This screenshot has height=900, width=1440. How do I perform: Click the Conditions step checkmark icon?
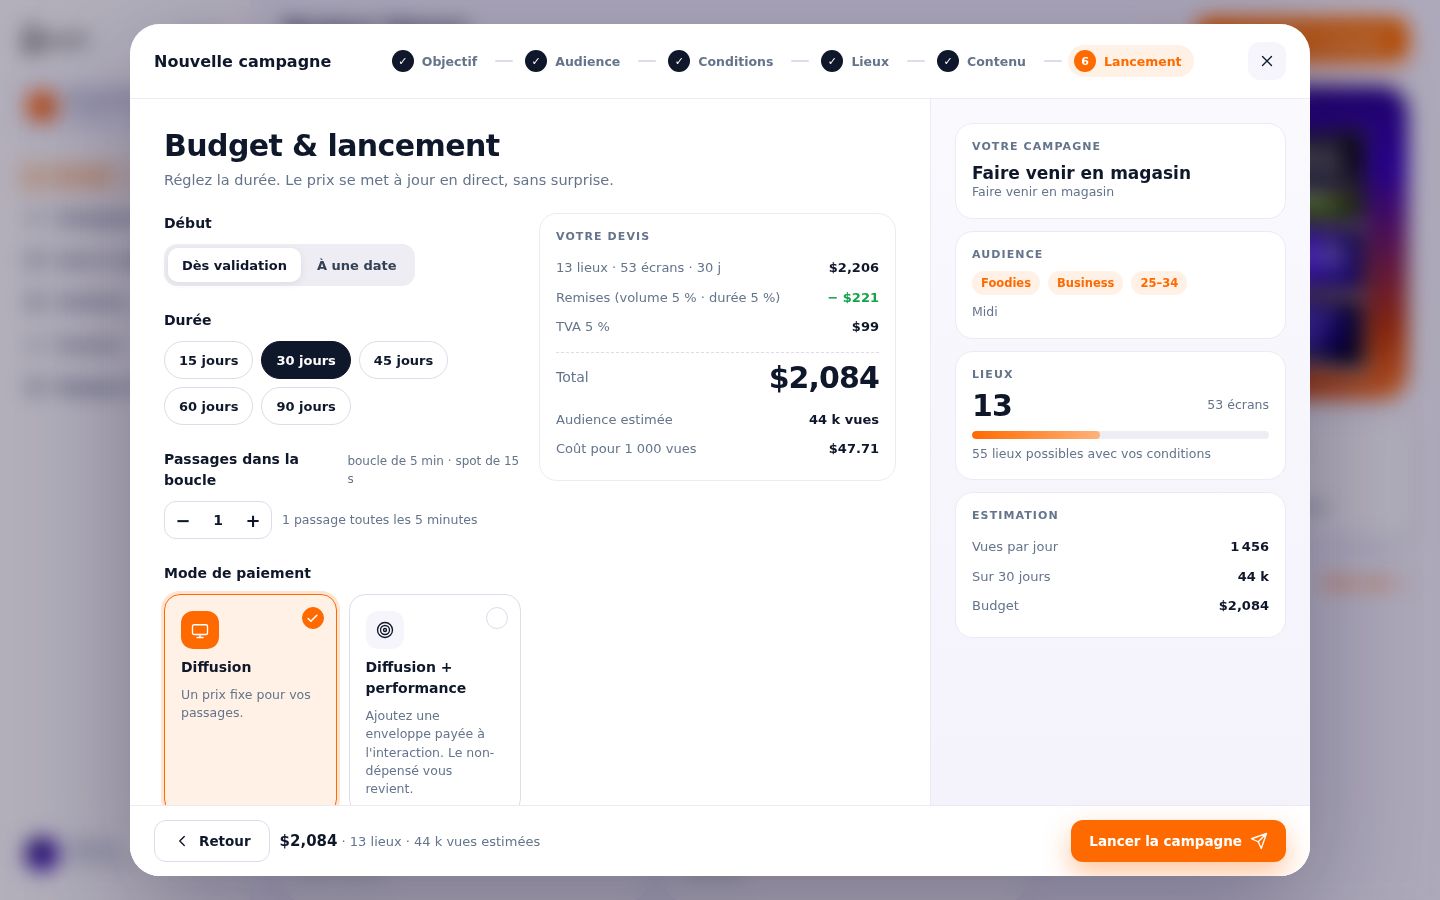coord(679,61)
